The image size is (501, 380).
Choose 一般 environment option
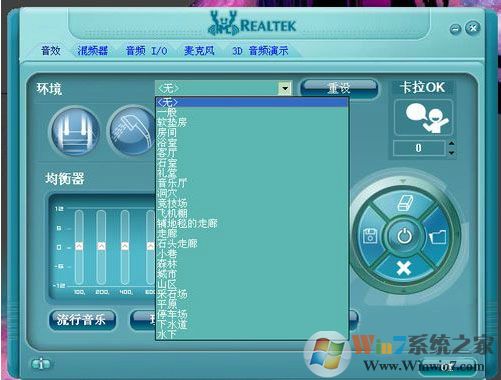pos(252,112)
